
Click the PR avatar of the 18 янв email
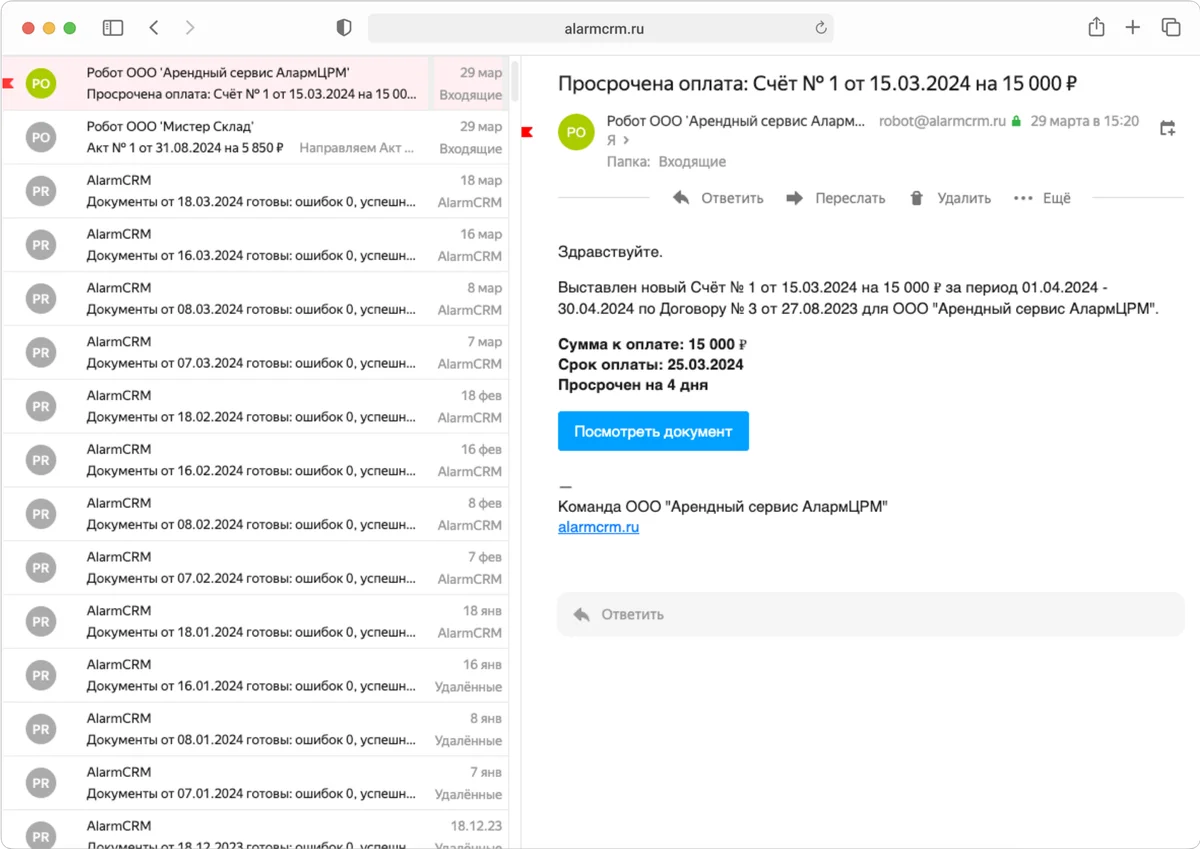(x=41, y=622)
